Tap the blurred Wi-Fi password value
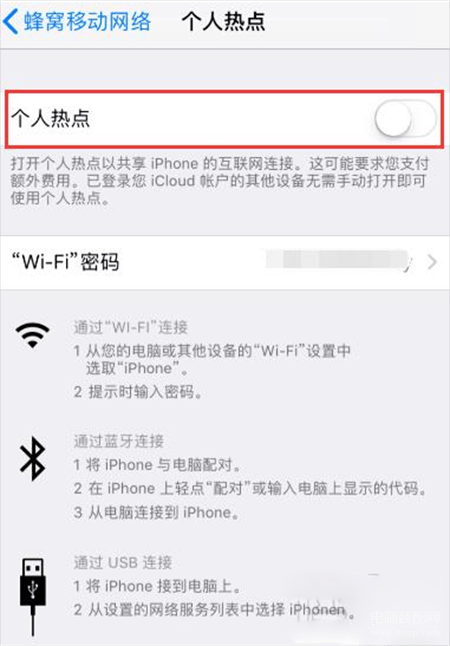The width and height of the screenshot is (450, 646). [338, 260]
